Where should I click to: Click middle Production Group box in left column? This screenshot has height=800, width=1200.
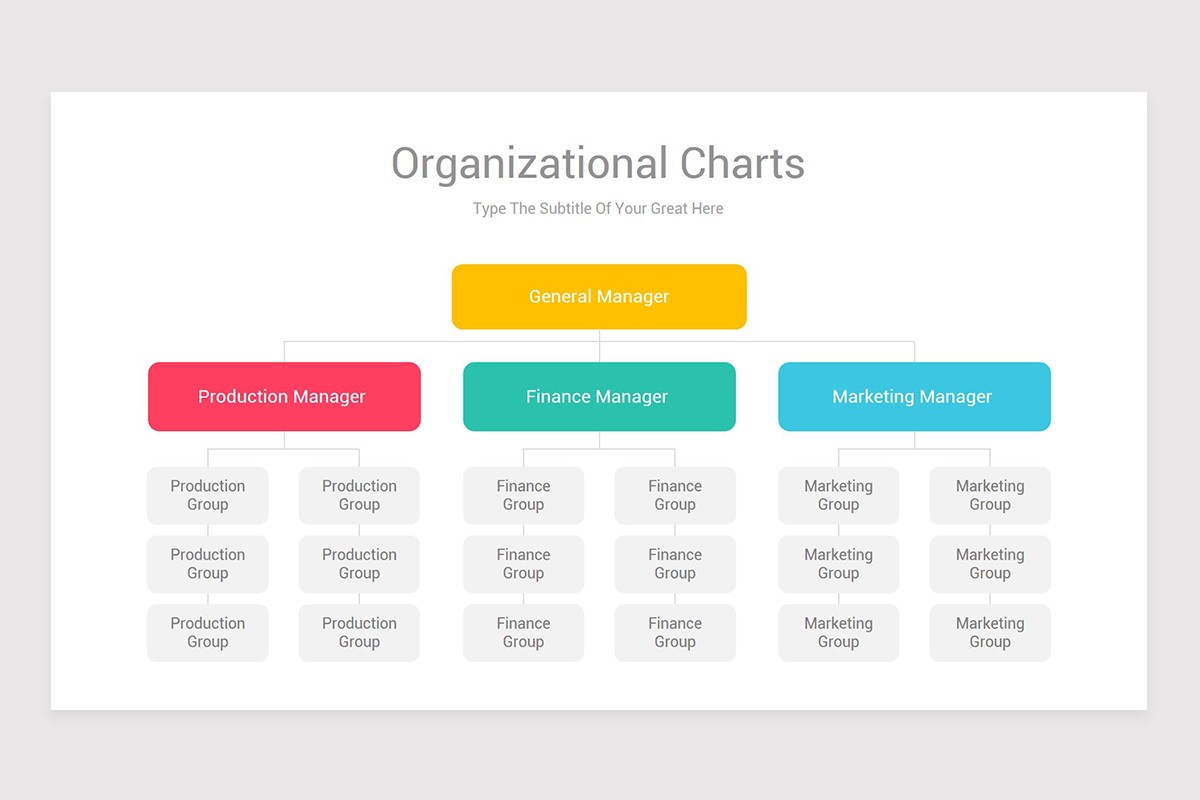[x=208, y=564]
